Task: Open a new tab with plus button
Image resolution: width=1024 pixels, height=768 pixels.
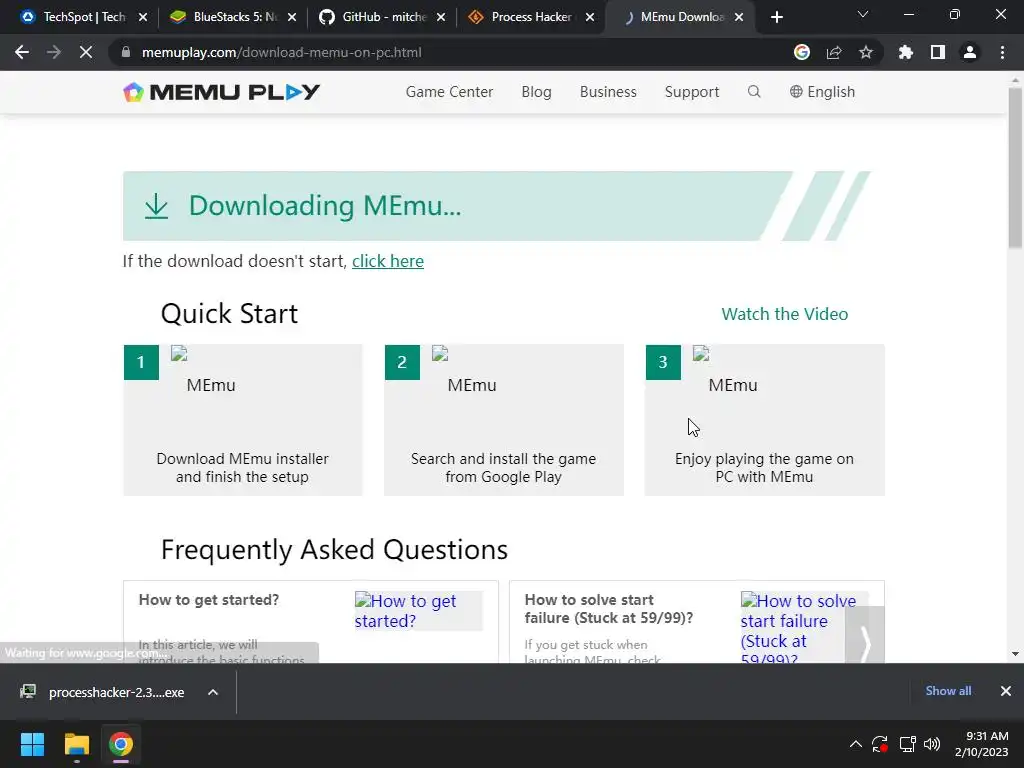Action: tap(776, 17)
